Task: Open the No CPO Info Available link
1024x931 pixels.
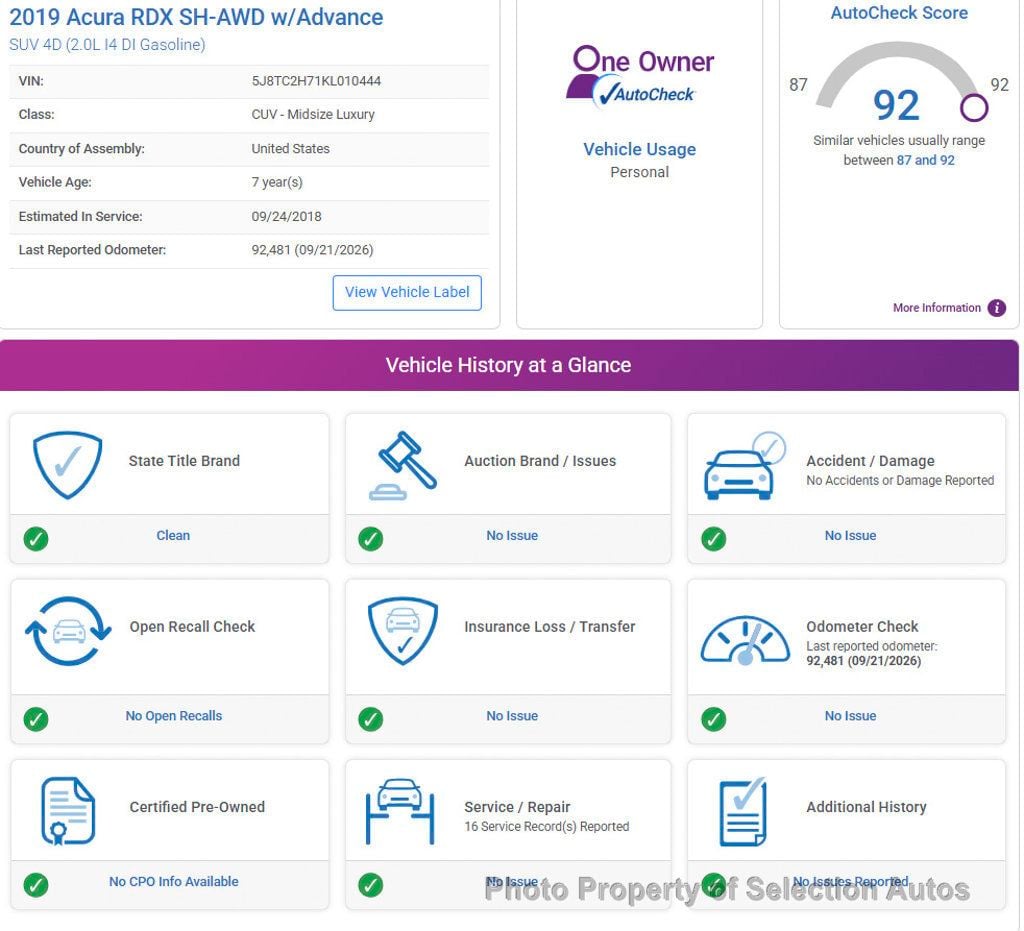Action: 174,882
